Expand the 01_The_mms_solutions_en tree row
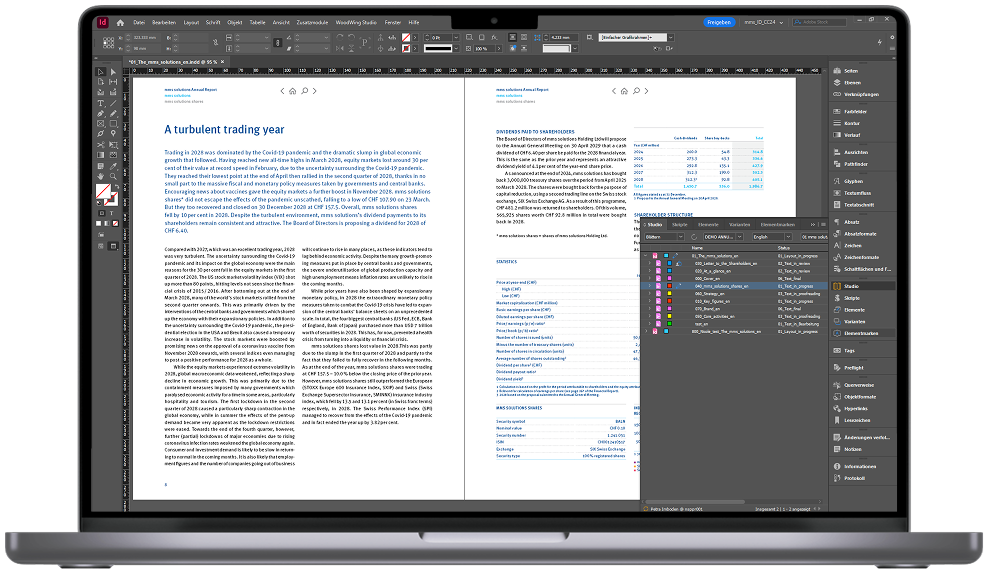 [645, 256]
